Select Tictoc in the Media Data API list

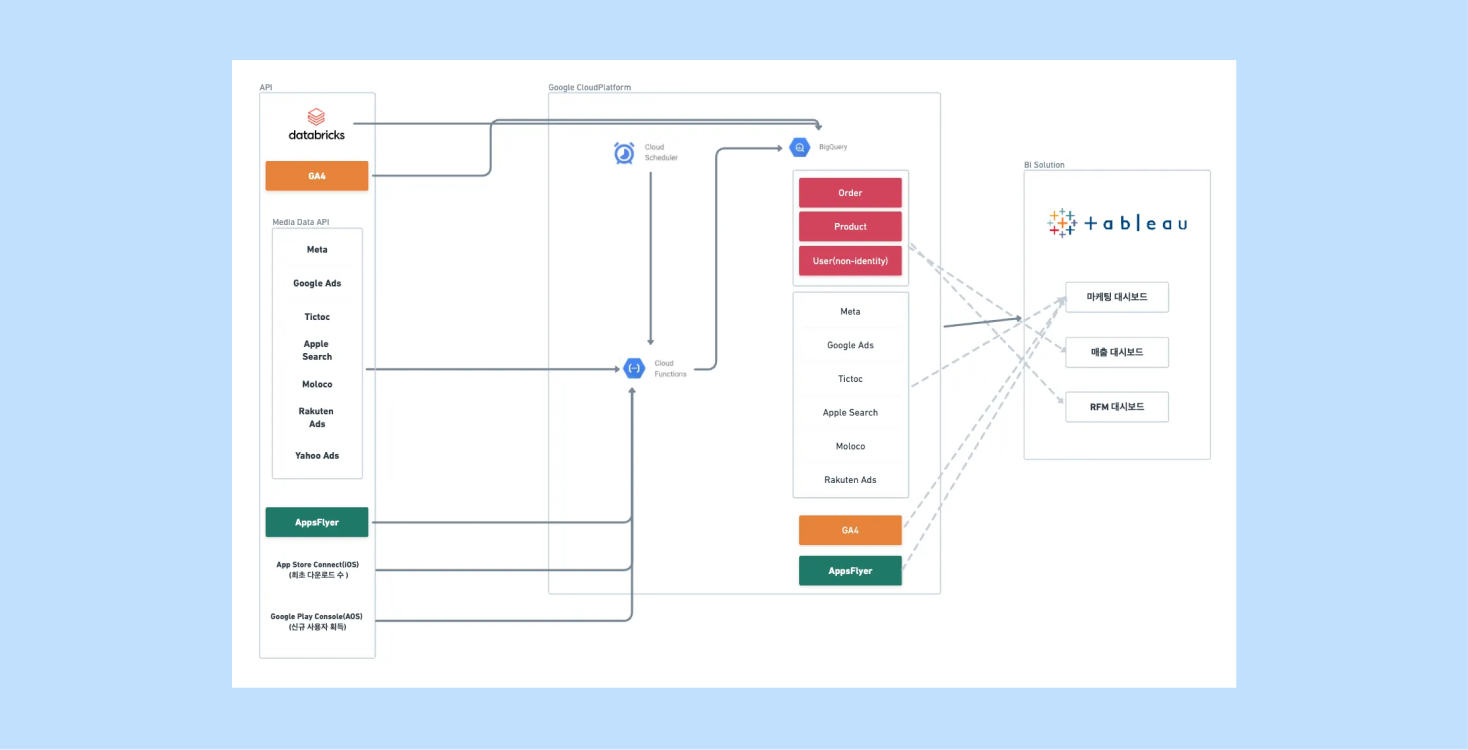(317, 317)
